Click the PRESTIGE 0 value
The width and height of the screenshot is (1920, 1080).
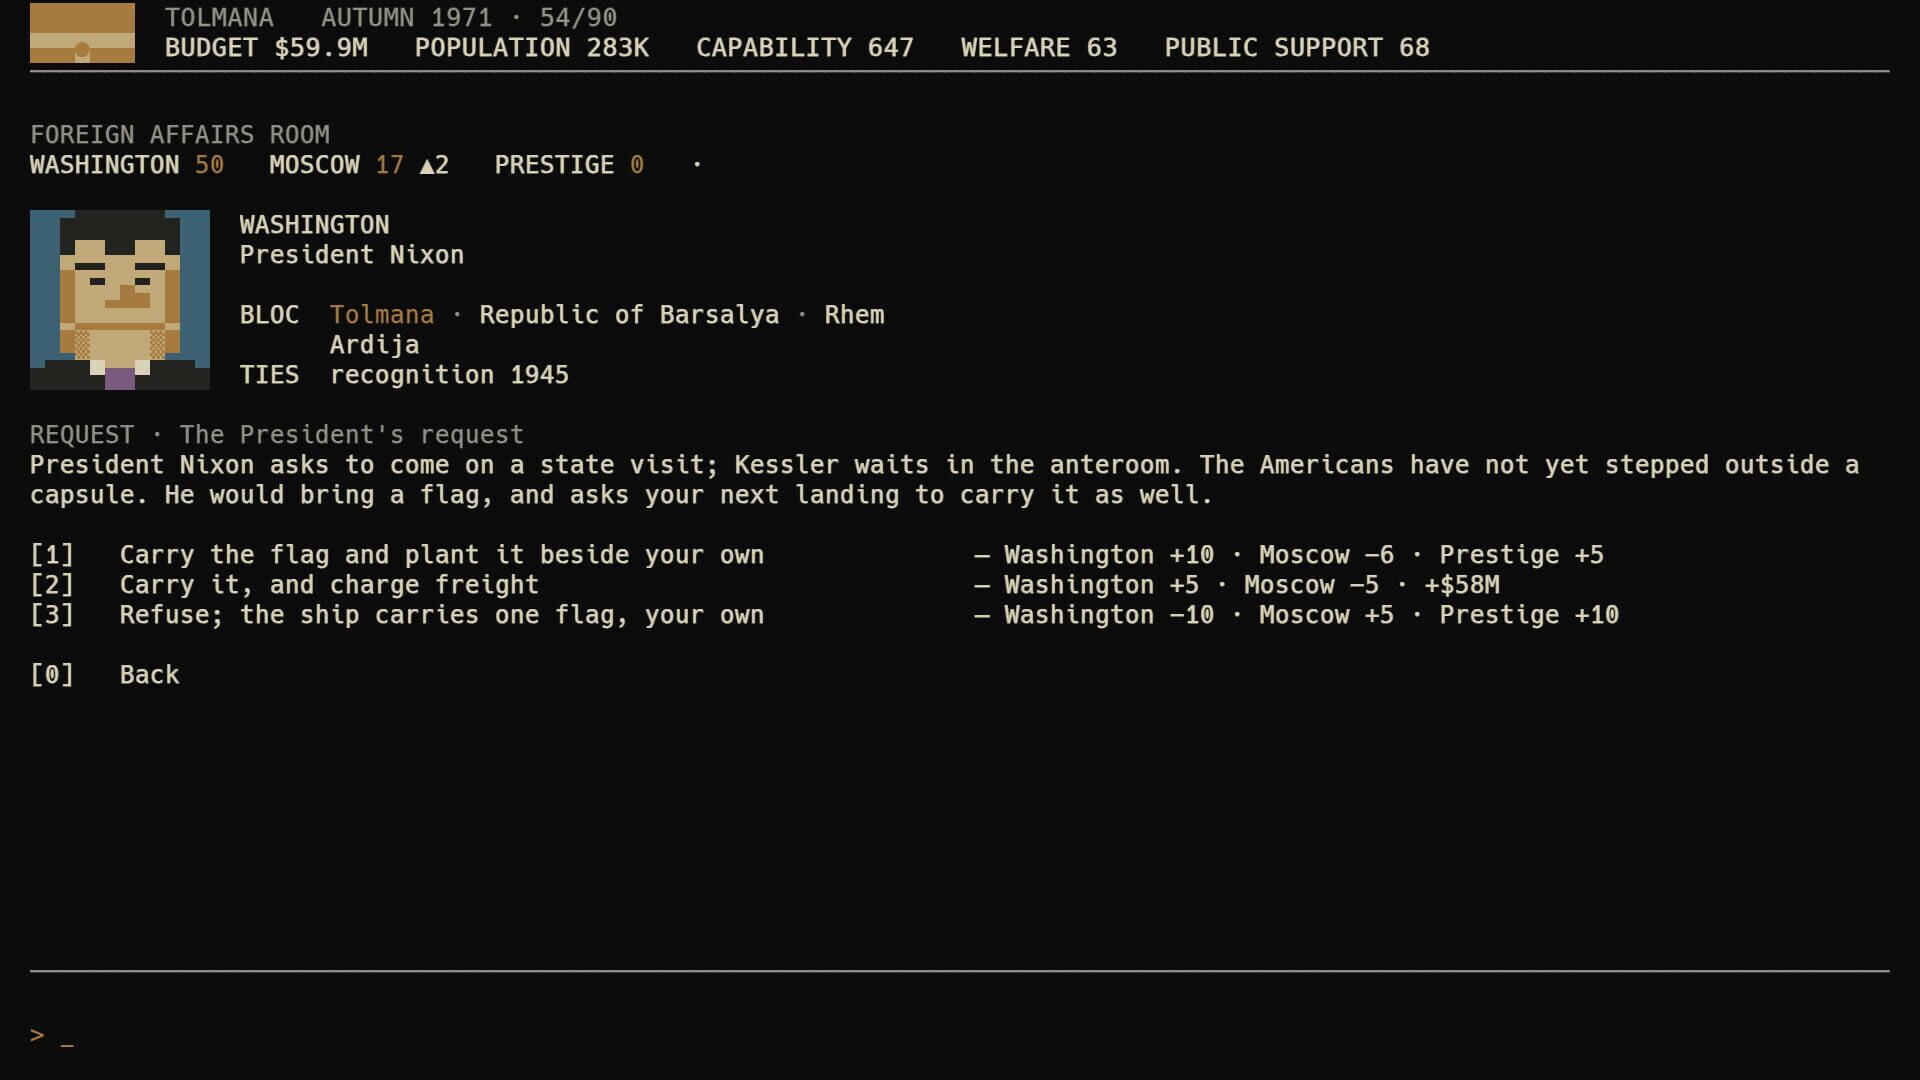569,165
